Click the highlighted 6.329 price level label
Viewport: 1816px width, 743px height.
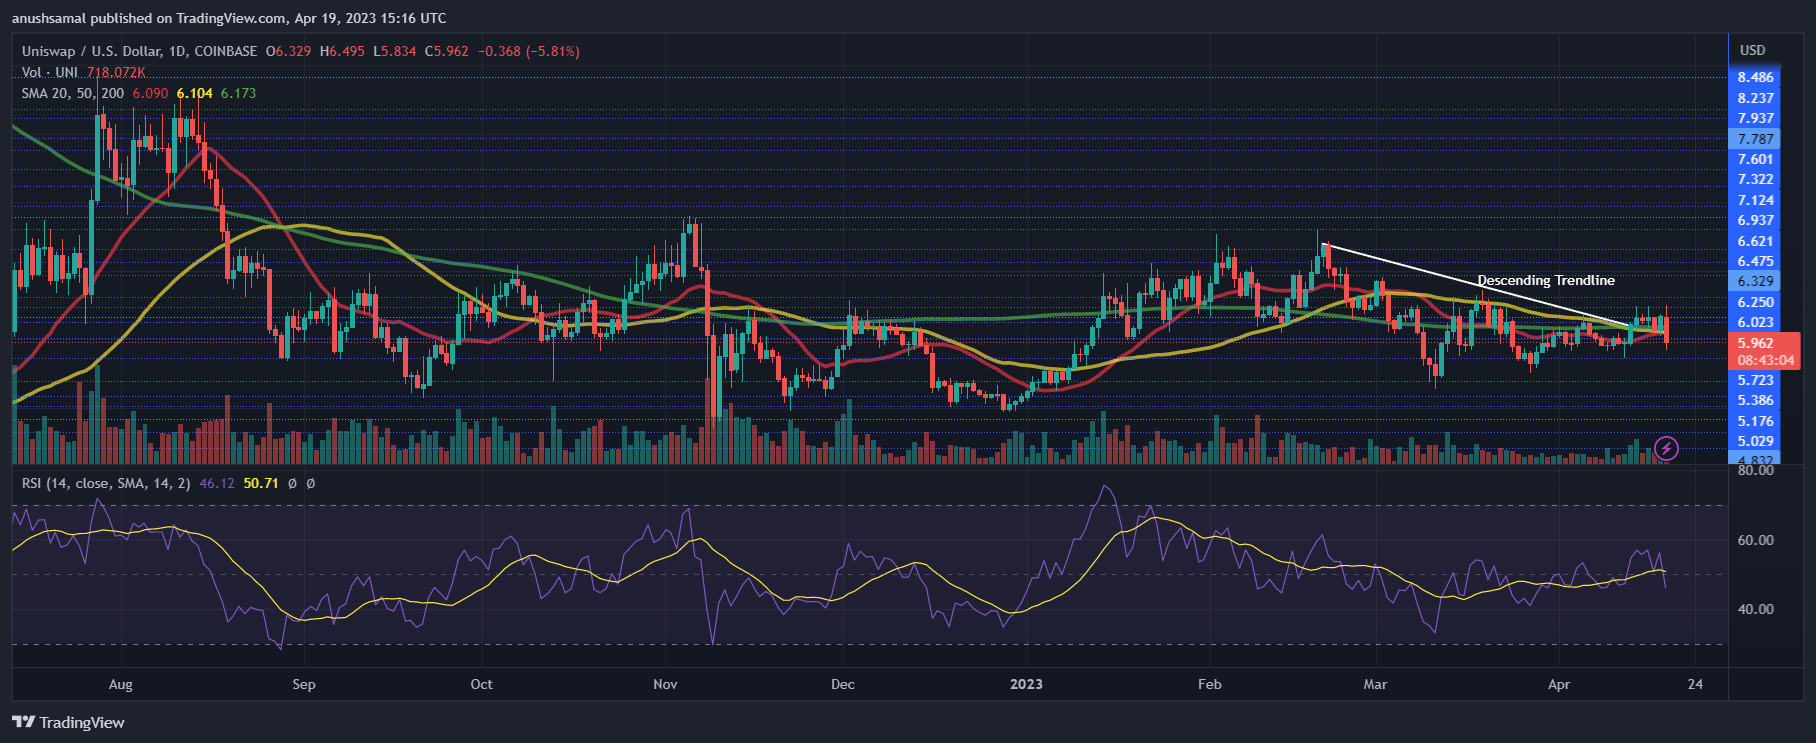click(1755, 281)
